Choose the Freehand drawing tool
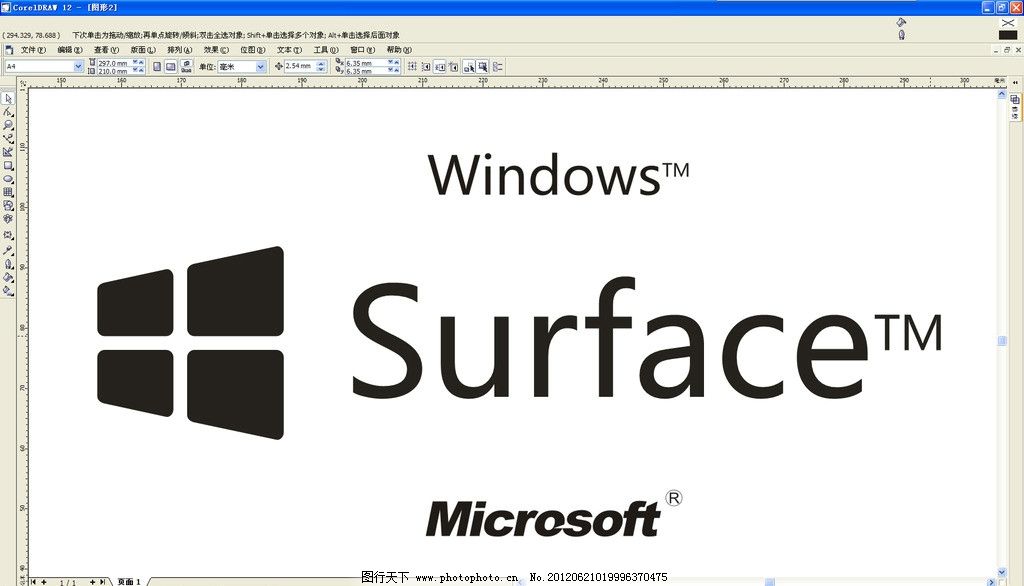Image resolution: width=1024 pixels, height=586 pixels. [6, 138]
